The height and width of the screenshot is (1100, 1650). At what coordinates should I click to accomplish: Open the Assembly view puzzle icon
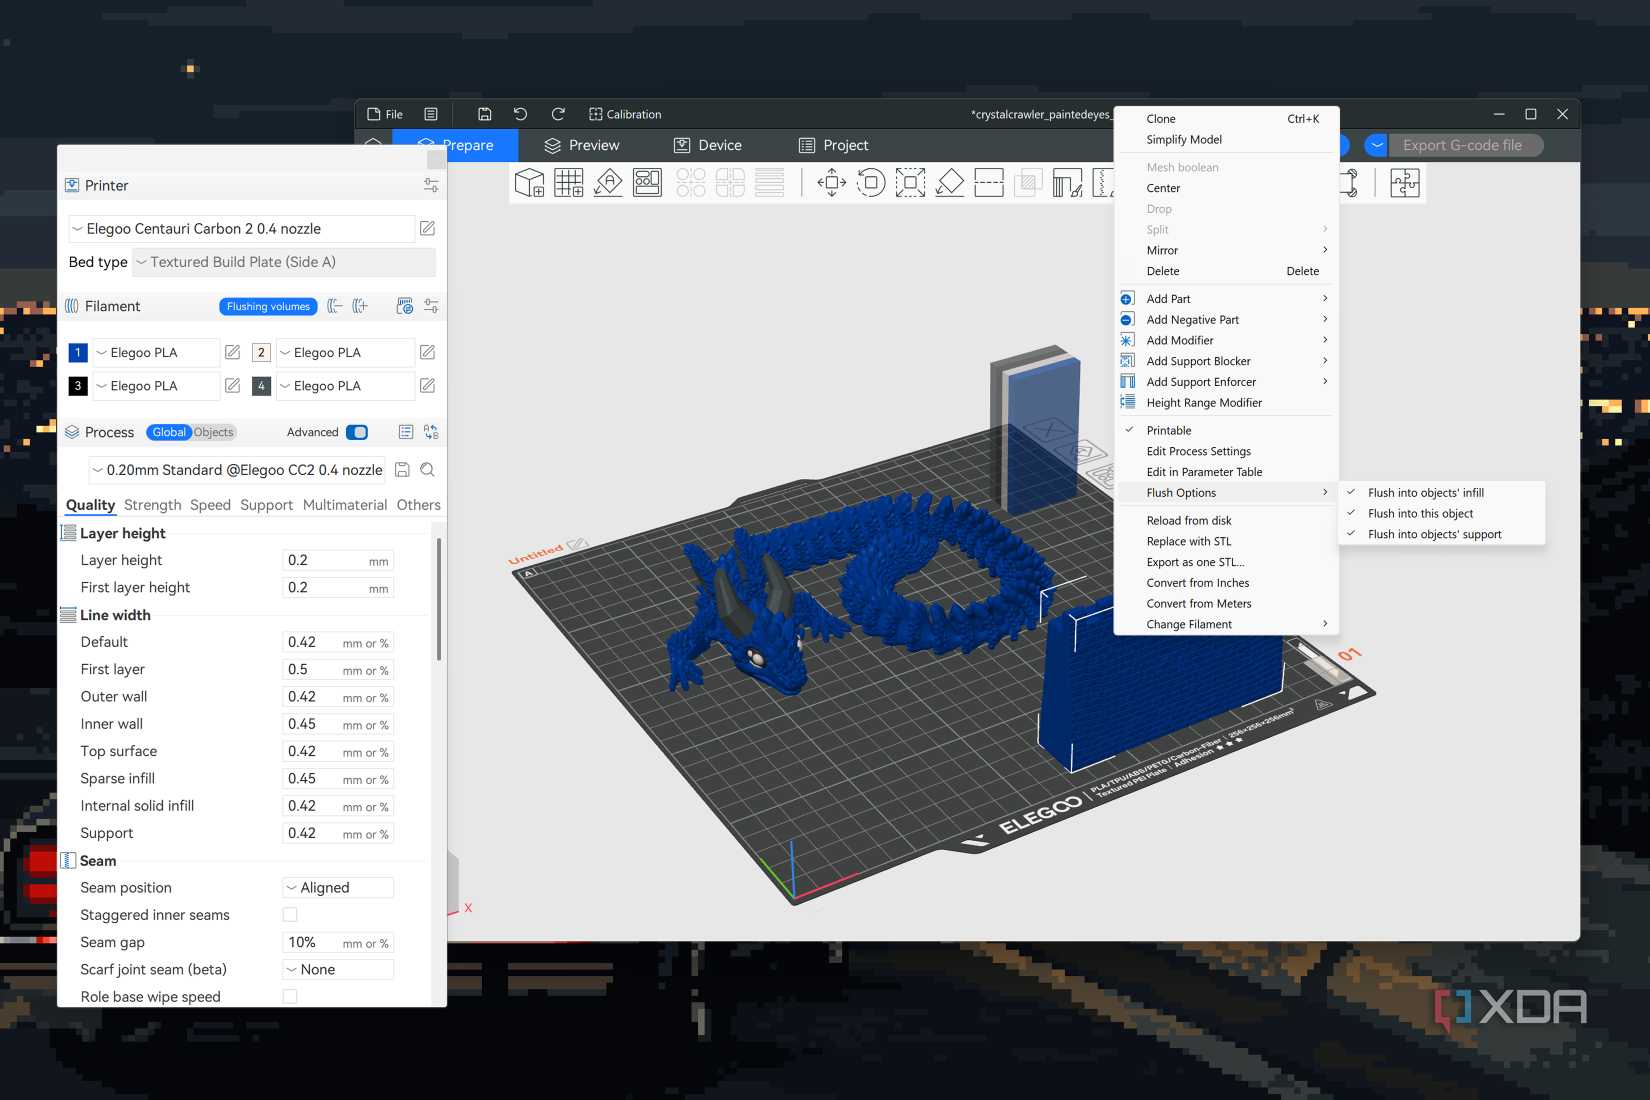1405,183
